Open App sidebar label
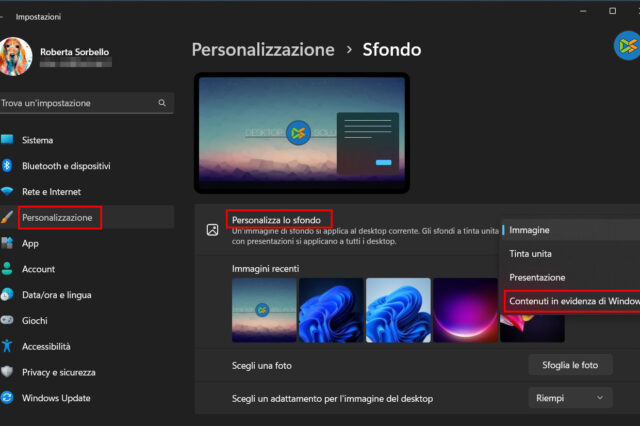The image size is (640, 426). tap(30, 244)
